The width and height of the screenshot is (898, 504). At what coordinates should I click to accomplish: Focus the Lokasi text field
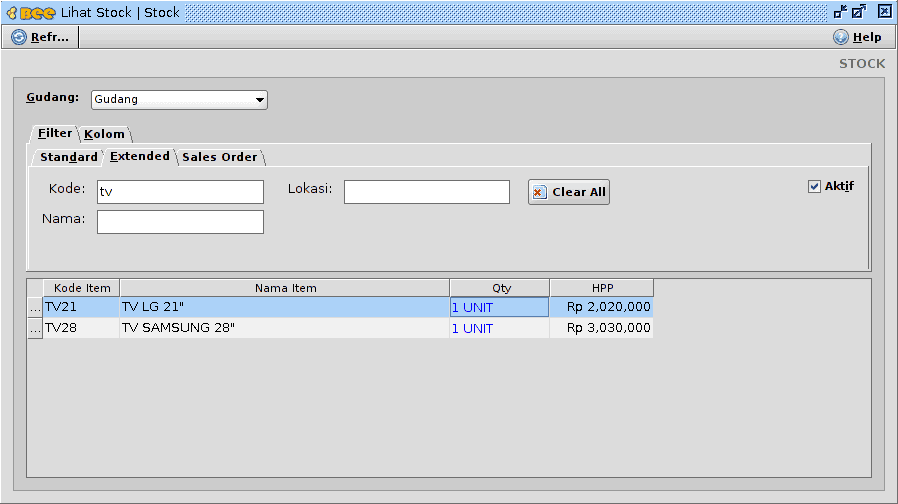tap(426, 192)
